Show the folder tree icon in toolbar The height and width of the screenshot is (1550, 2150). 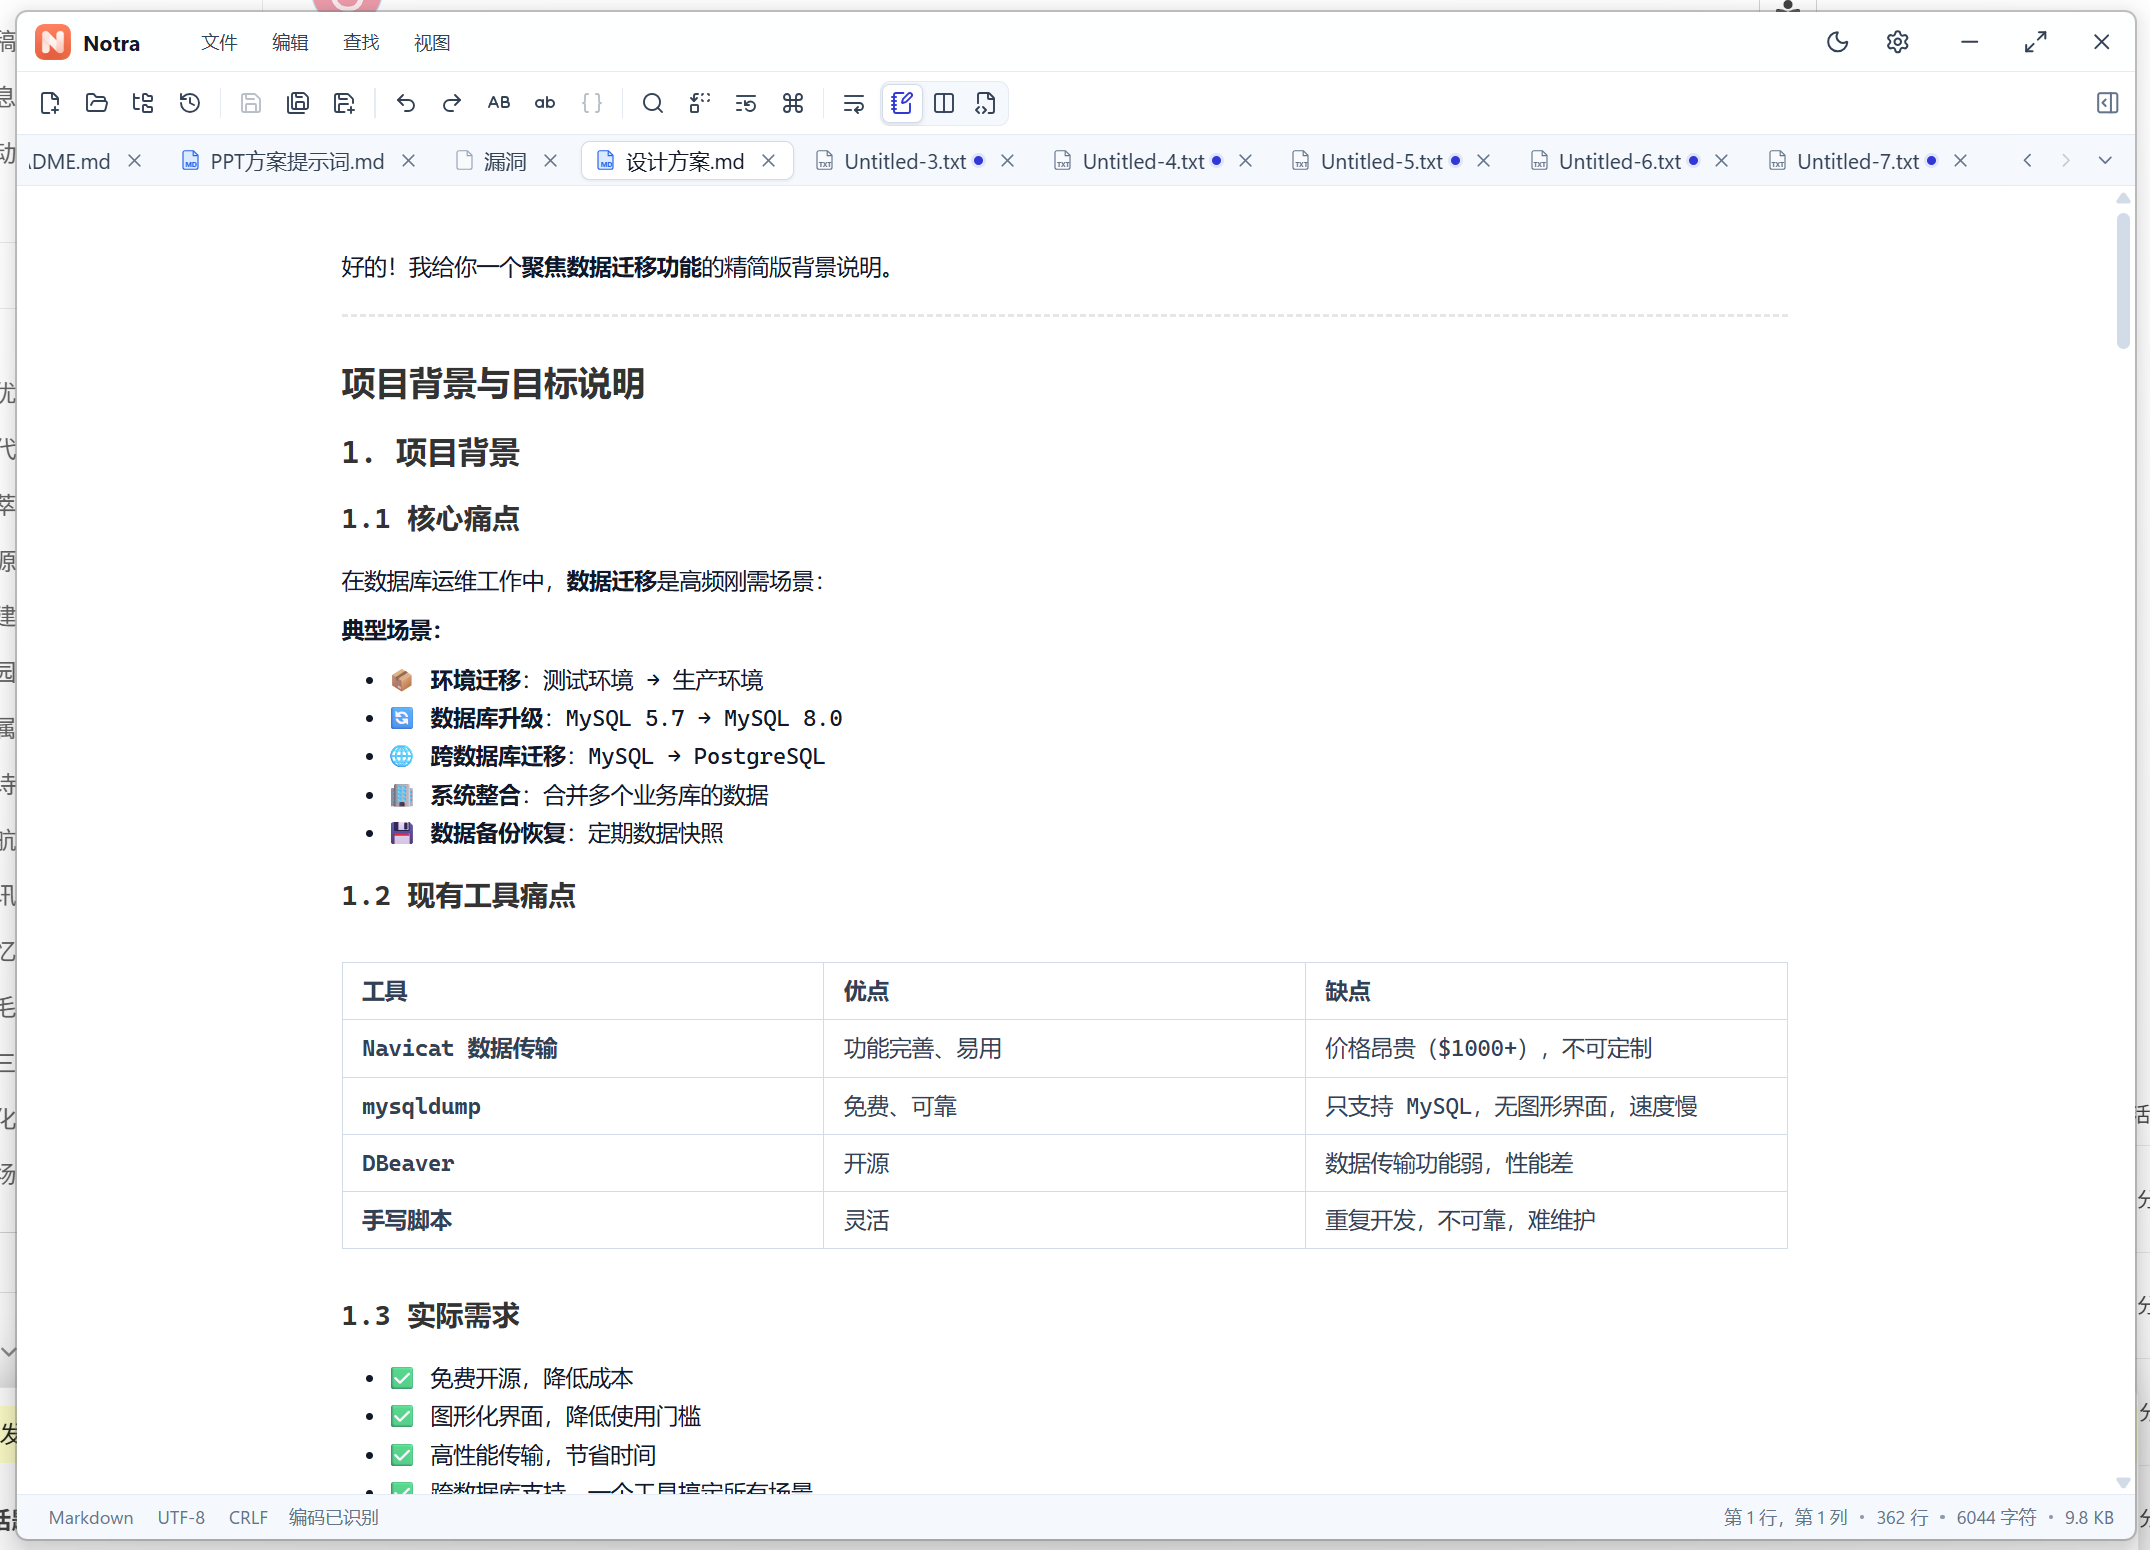(x=143, y=103)
